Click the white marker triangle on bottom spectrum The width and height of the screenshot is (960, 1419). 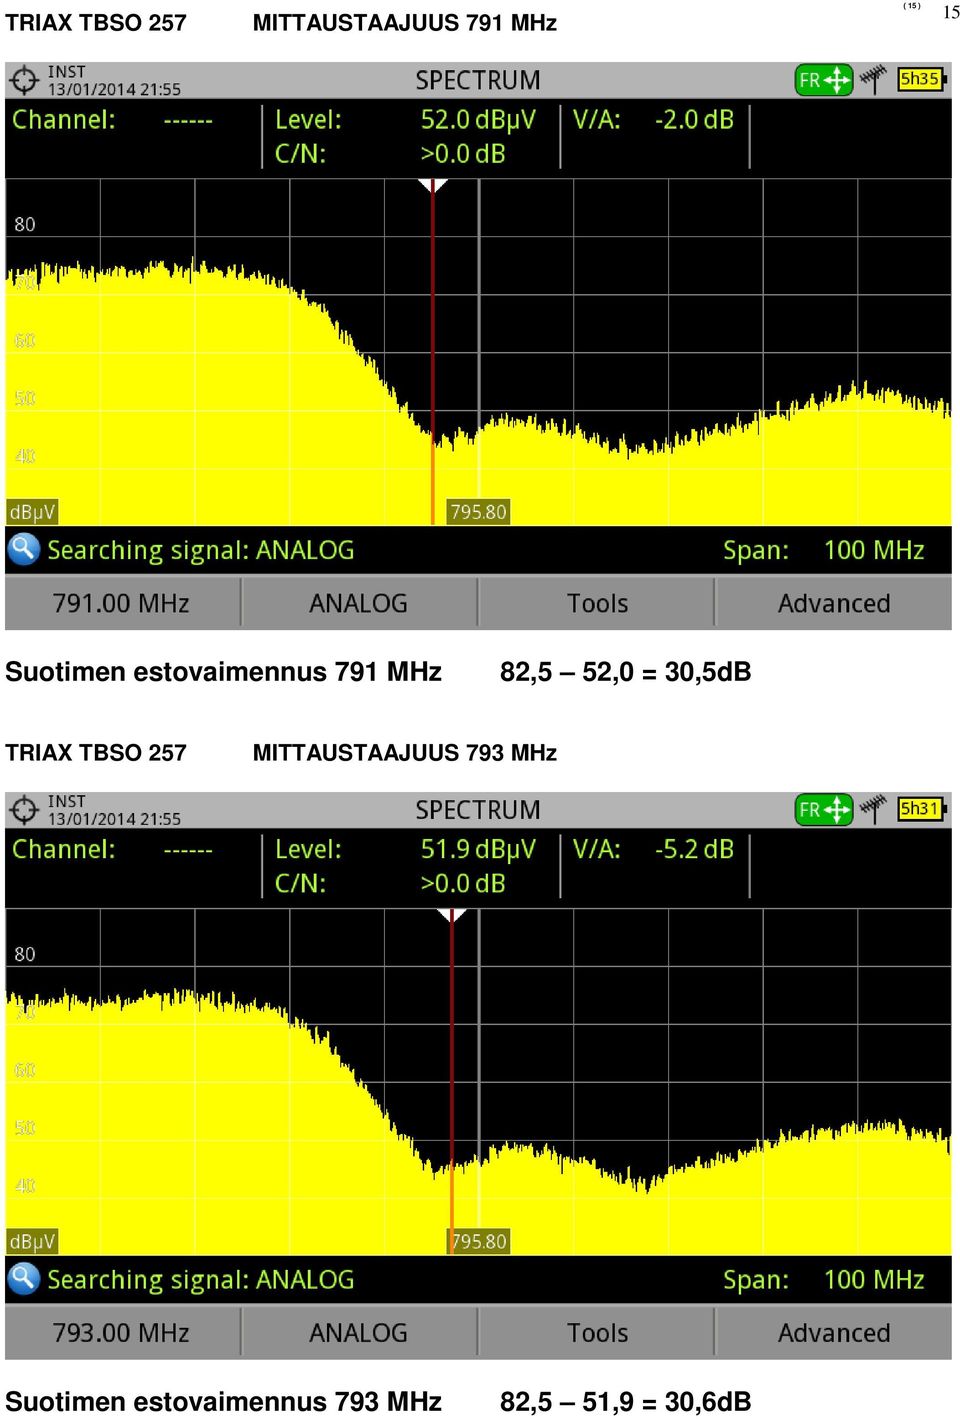click(452, 915)
